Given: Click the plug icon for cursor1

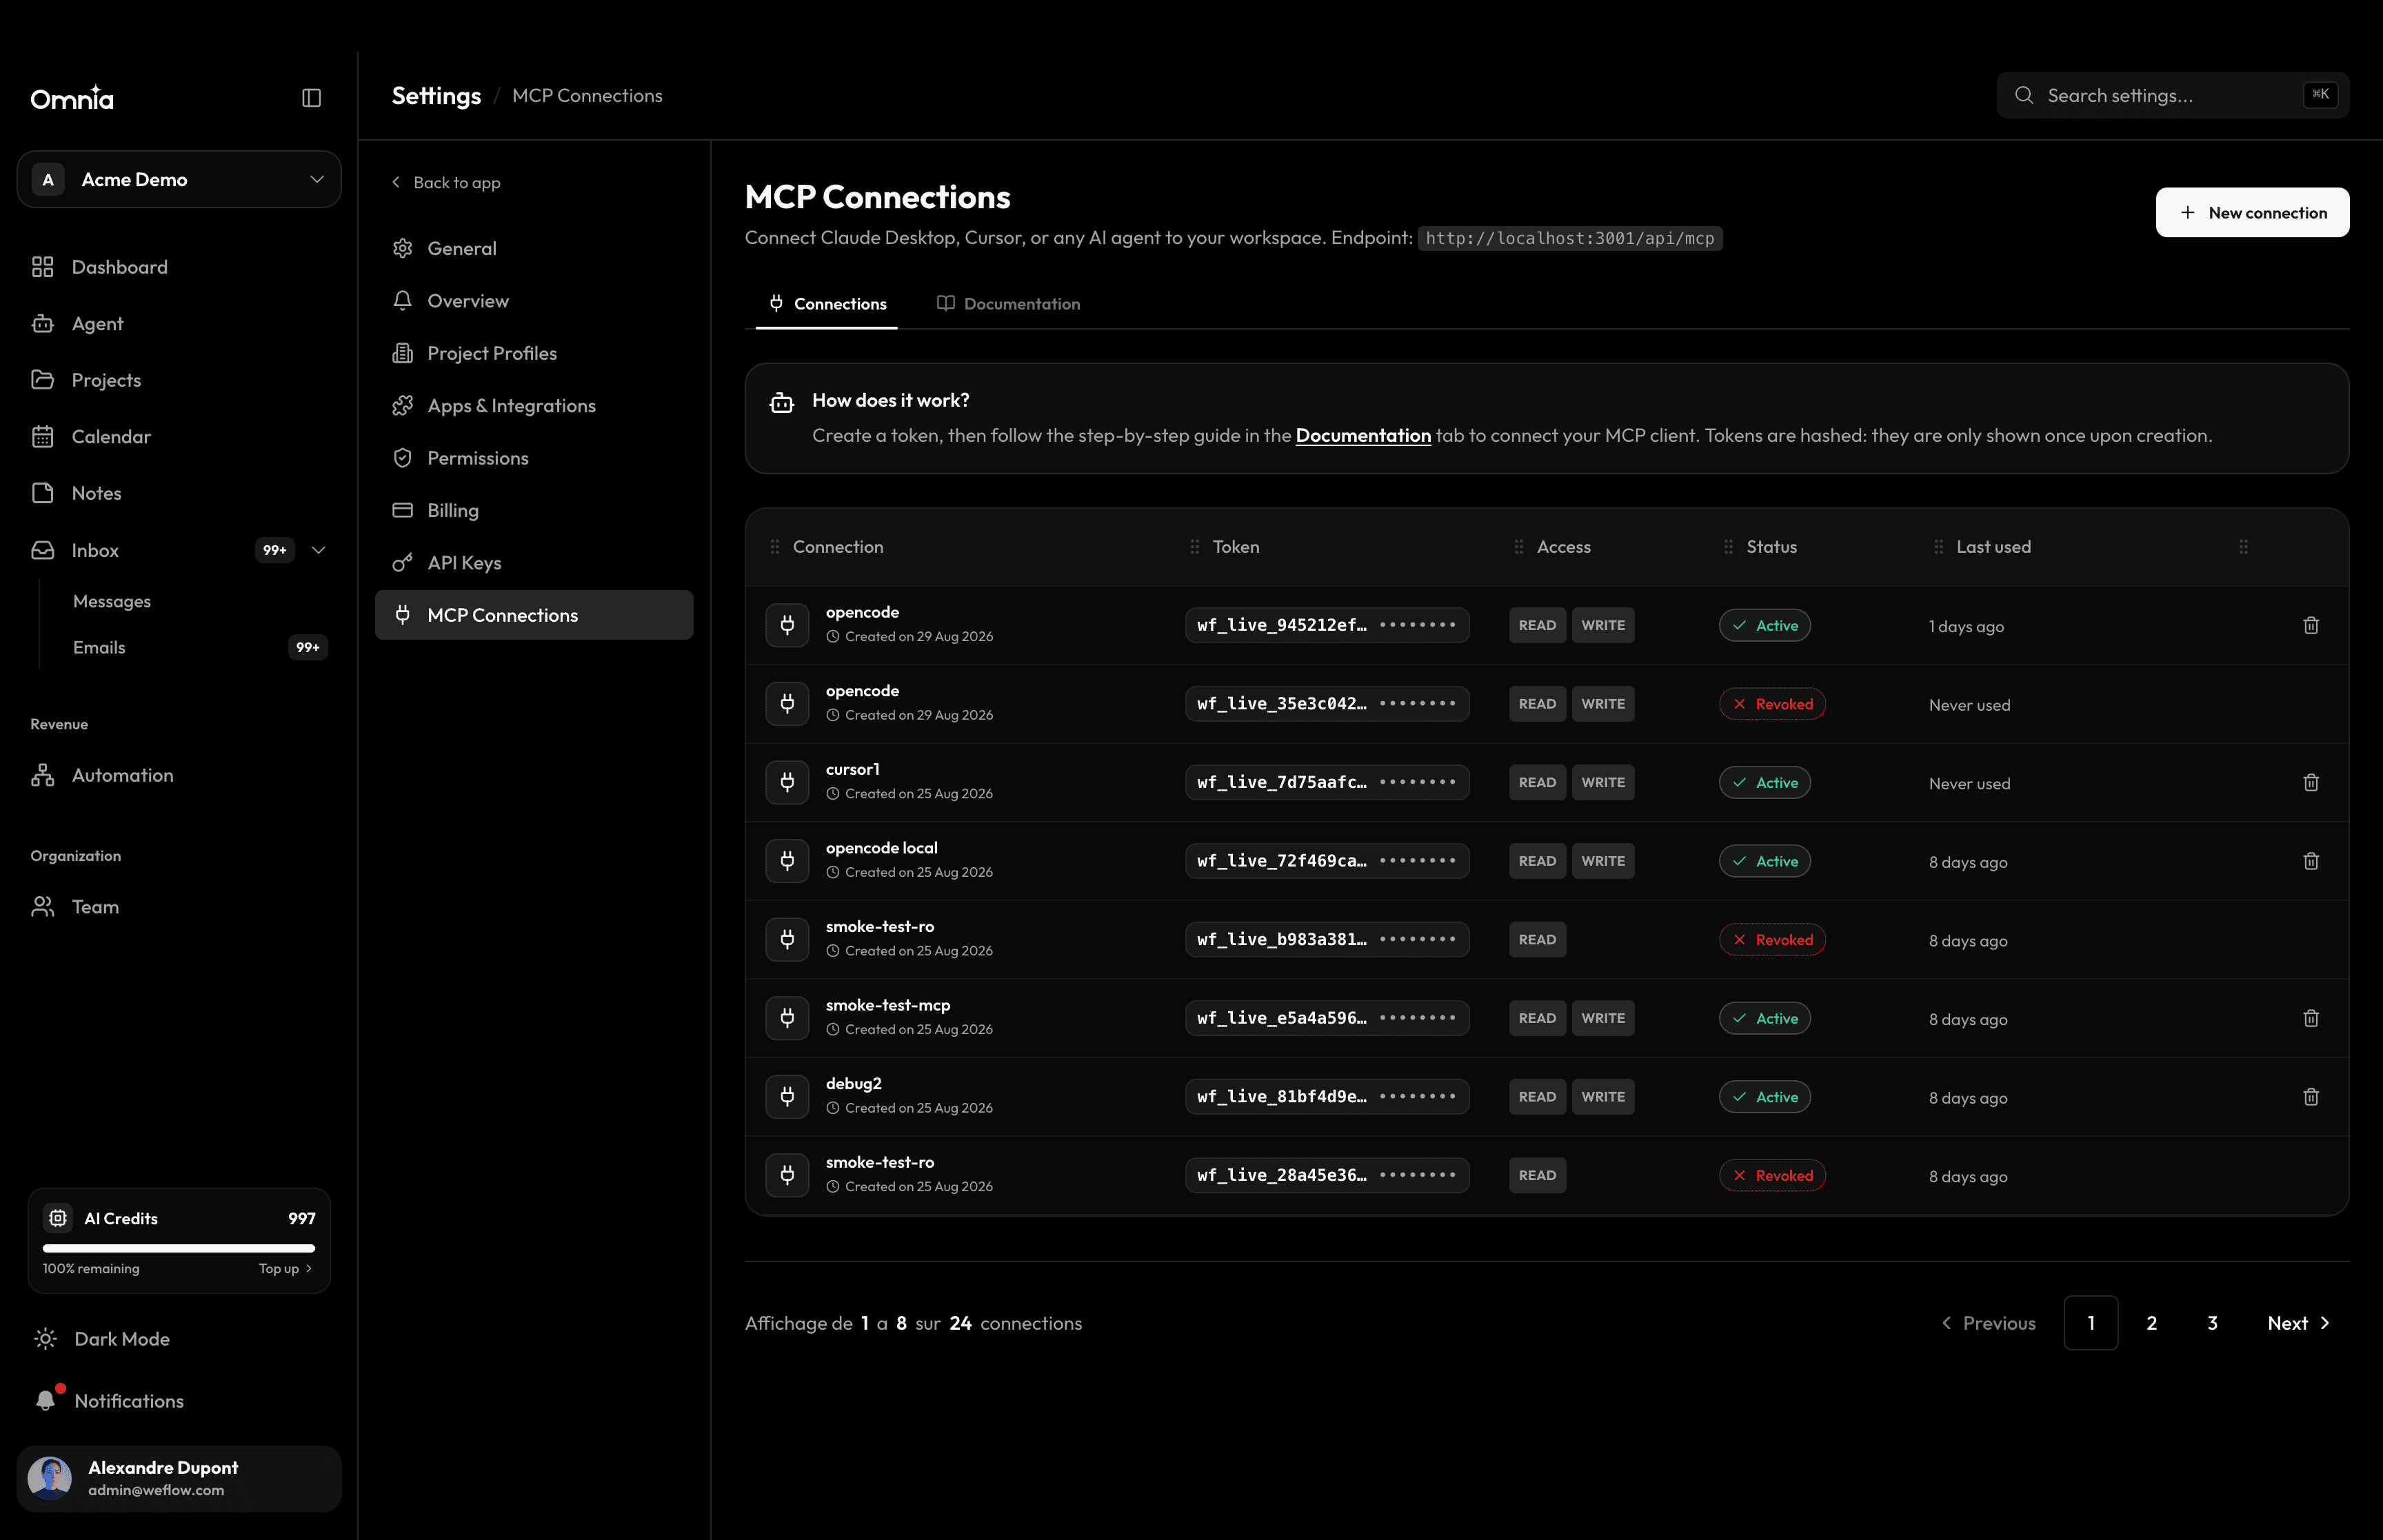Looking at the screenshot, I should click(787, 782).
